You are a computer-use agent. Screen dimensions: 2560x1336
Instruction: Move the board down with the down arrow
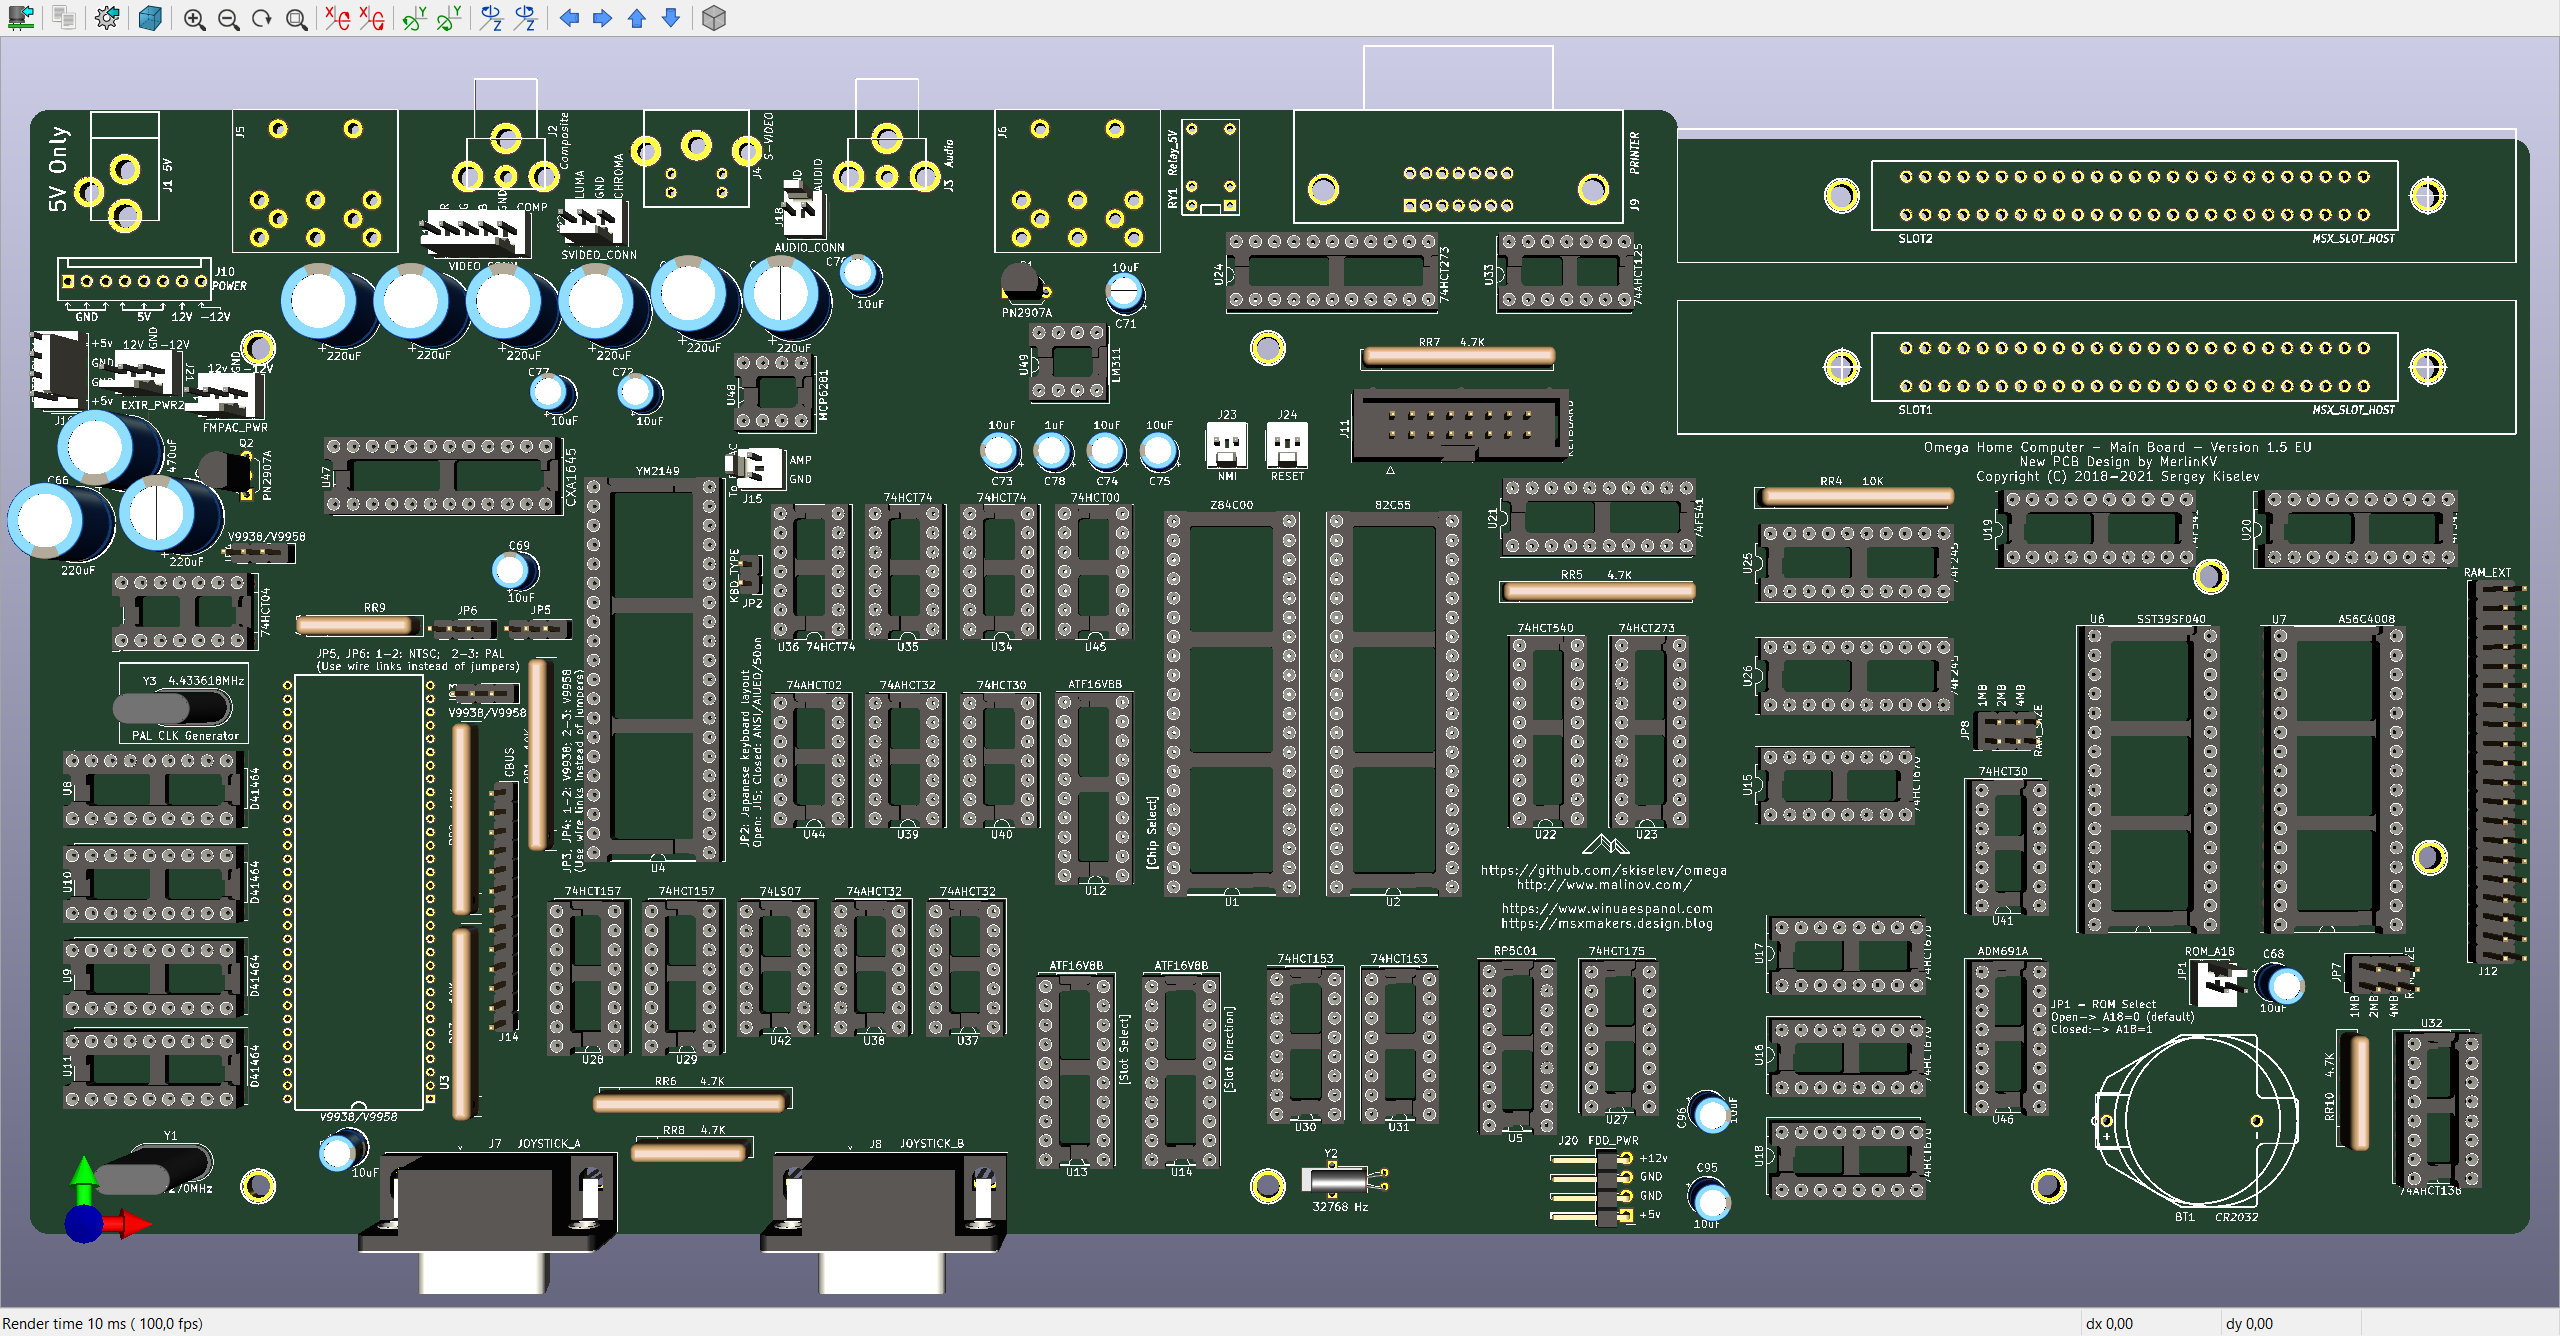(x=671, y=18)
